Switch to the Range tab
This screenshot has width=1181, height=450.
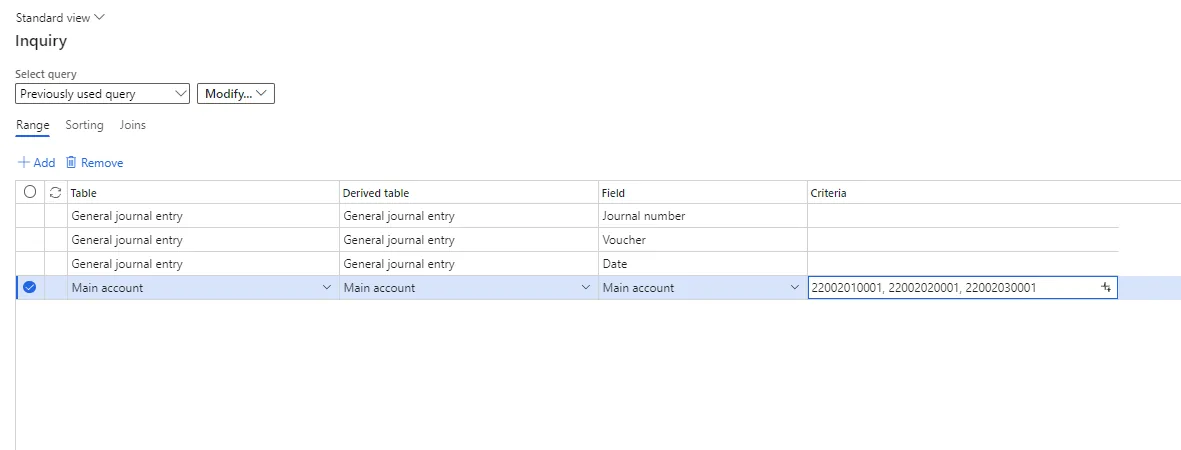pyautogui.click(x=32, y=125)
